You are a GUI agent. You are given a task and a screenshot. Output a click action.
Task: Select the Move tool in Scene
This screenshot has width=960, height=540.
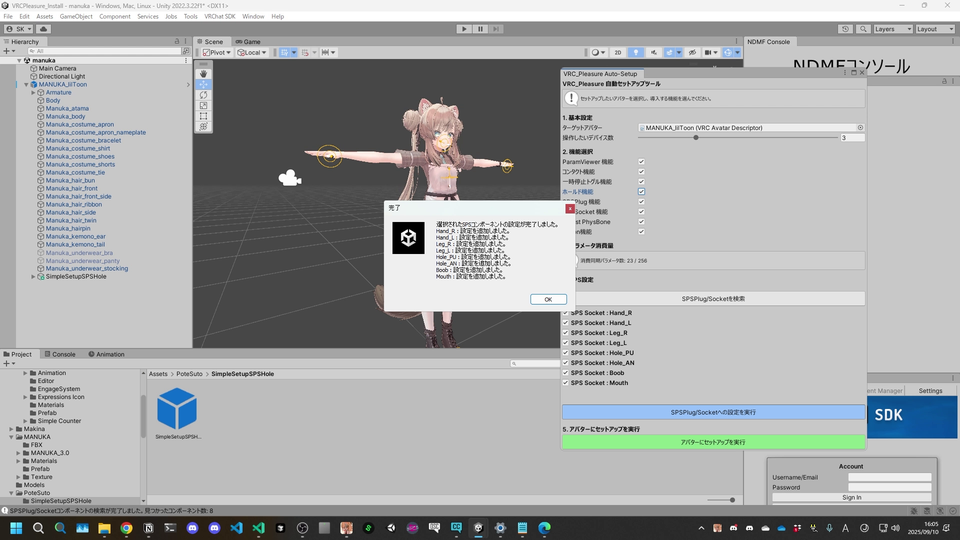(x=203, y=84)
